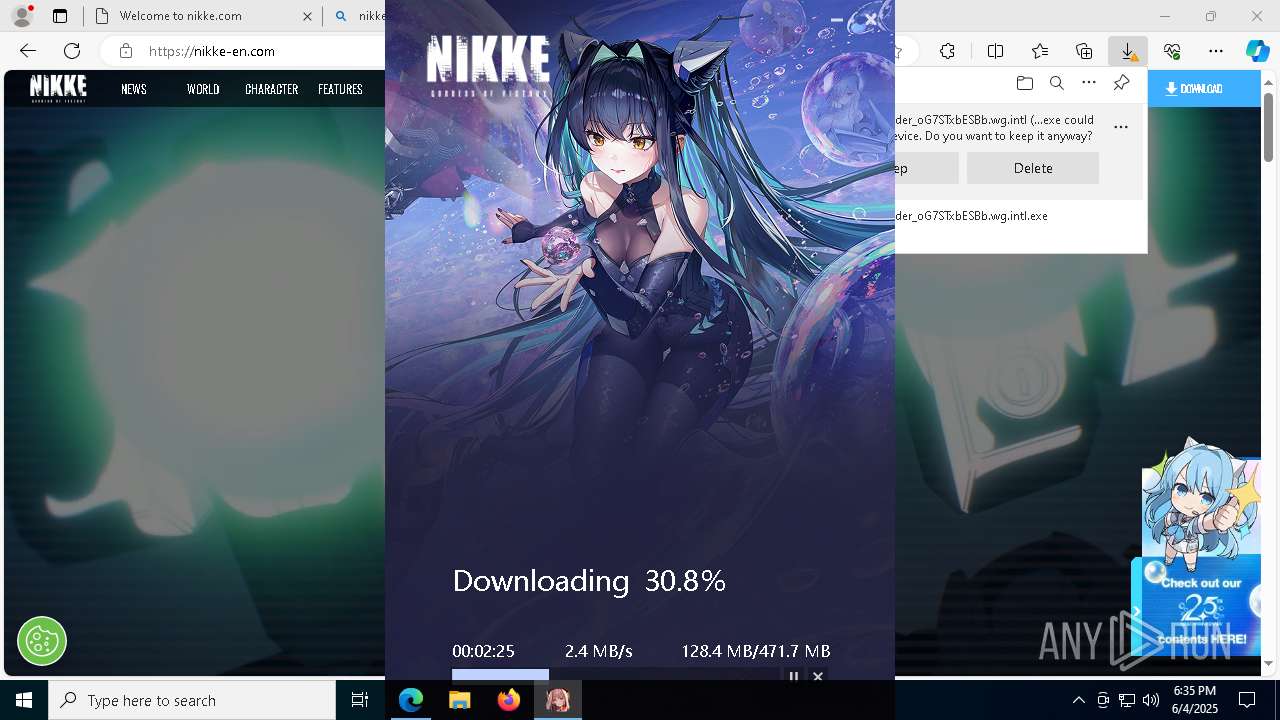Image resolution: width=1280 pixels, height=720 pixels.
Task: View site information lock icon
Action: pyautogui.click(x=125, y=51)
